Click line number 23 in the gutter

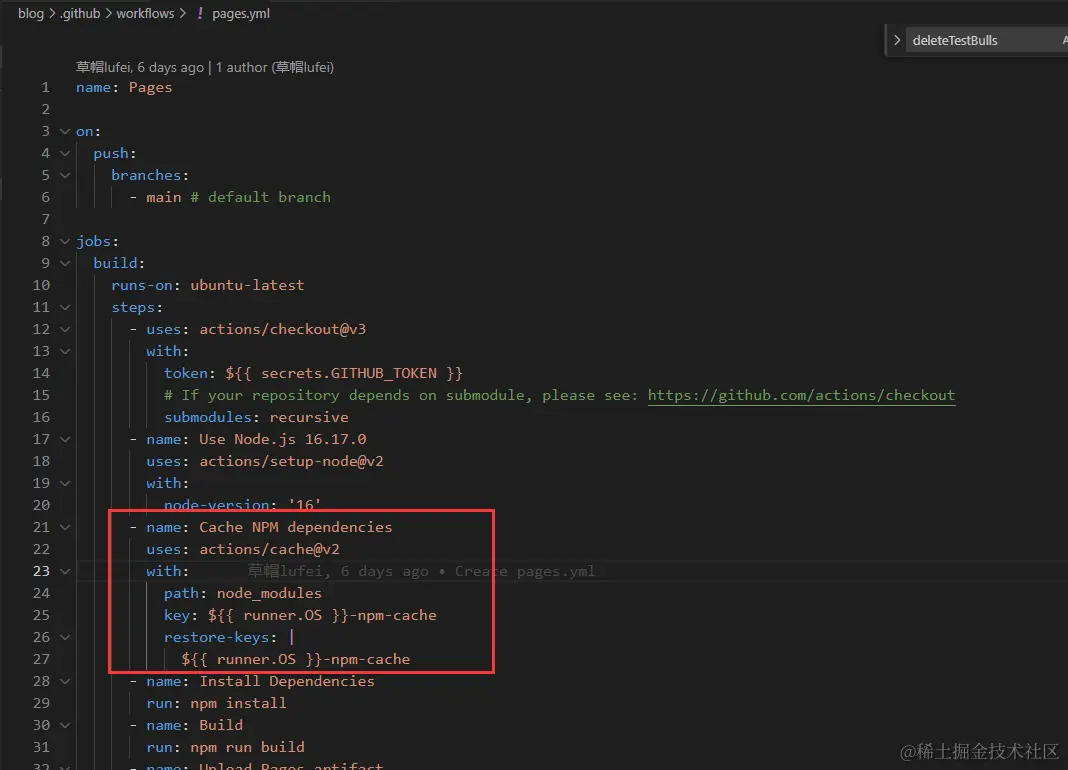[41, 571]
